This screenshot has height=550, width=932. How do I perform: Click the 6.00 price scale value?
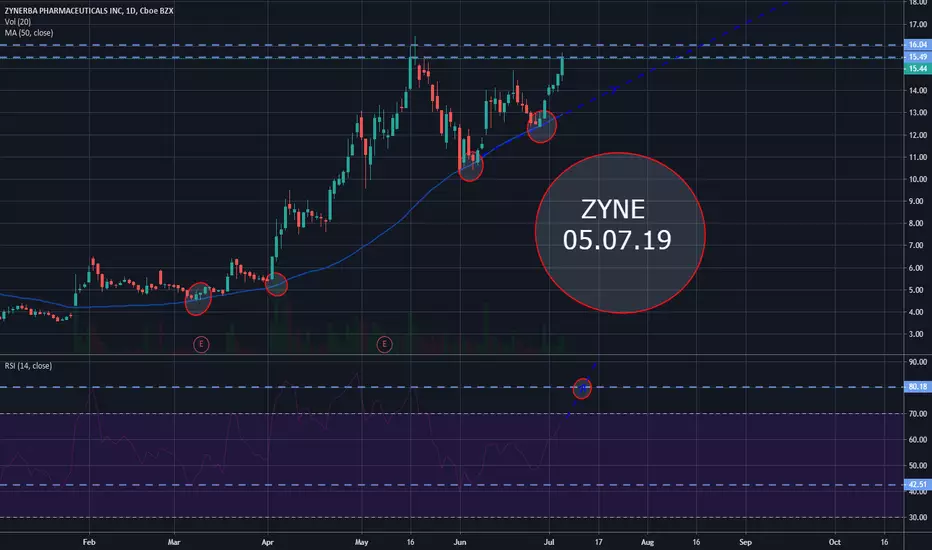pos(918,268)
